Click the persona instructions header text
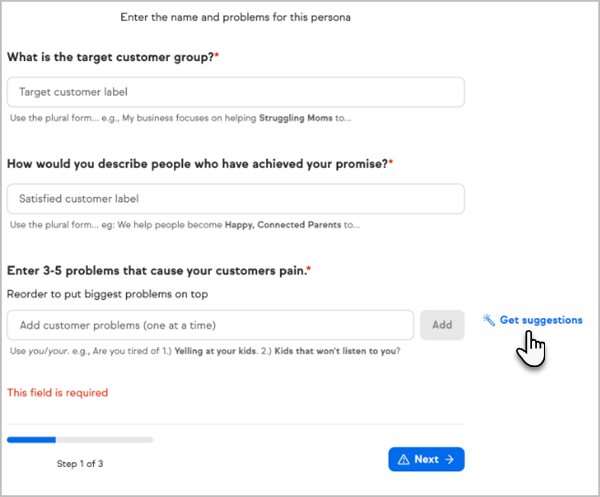Image resolution: width=600 pixels, height=497 pixels. [235, 17]
